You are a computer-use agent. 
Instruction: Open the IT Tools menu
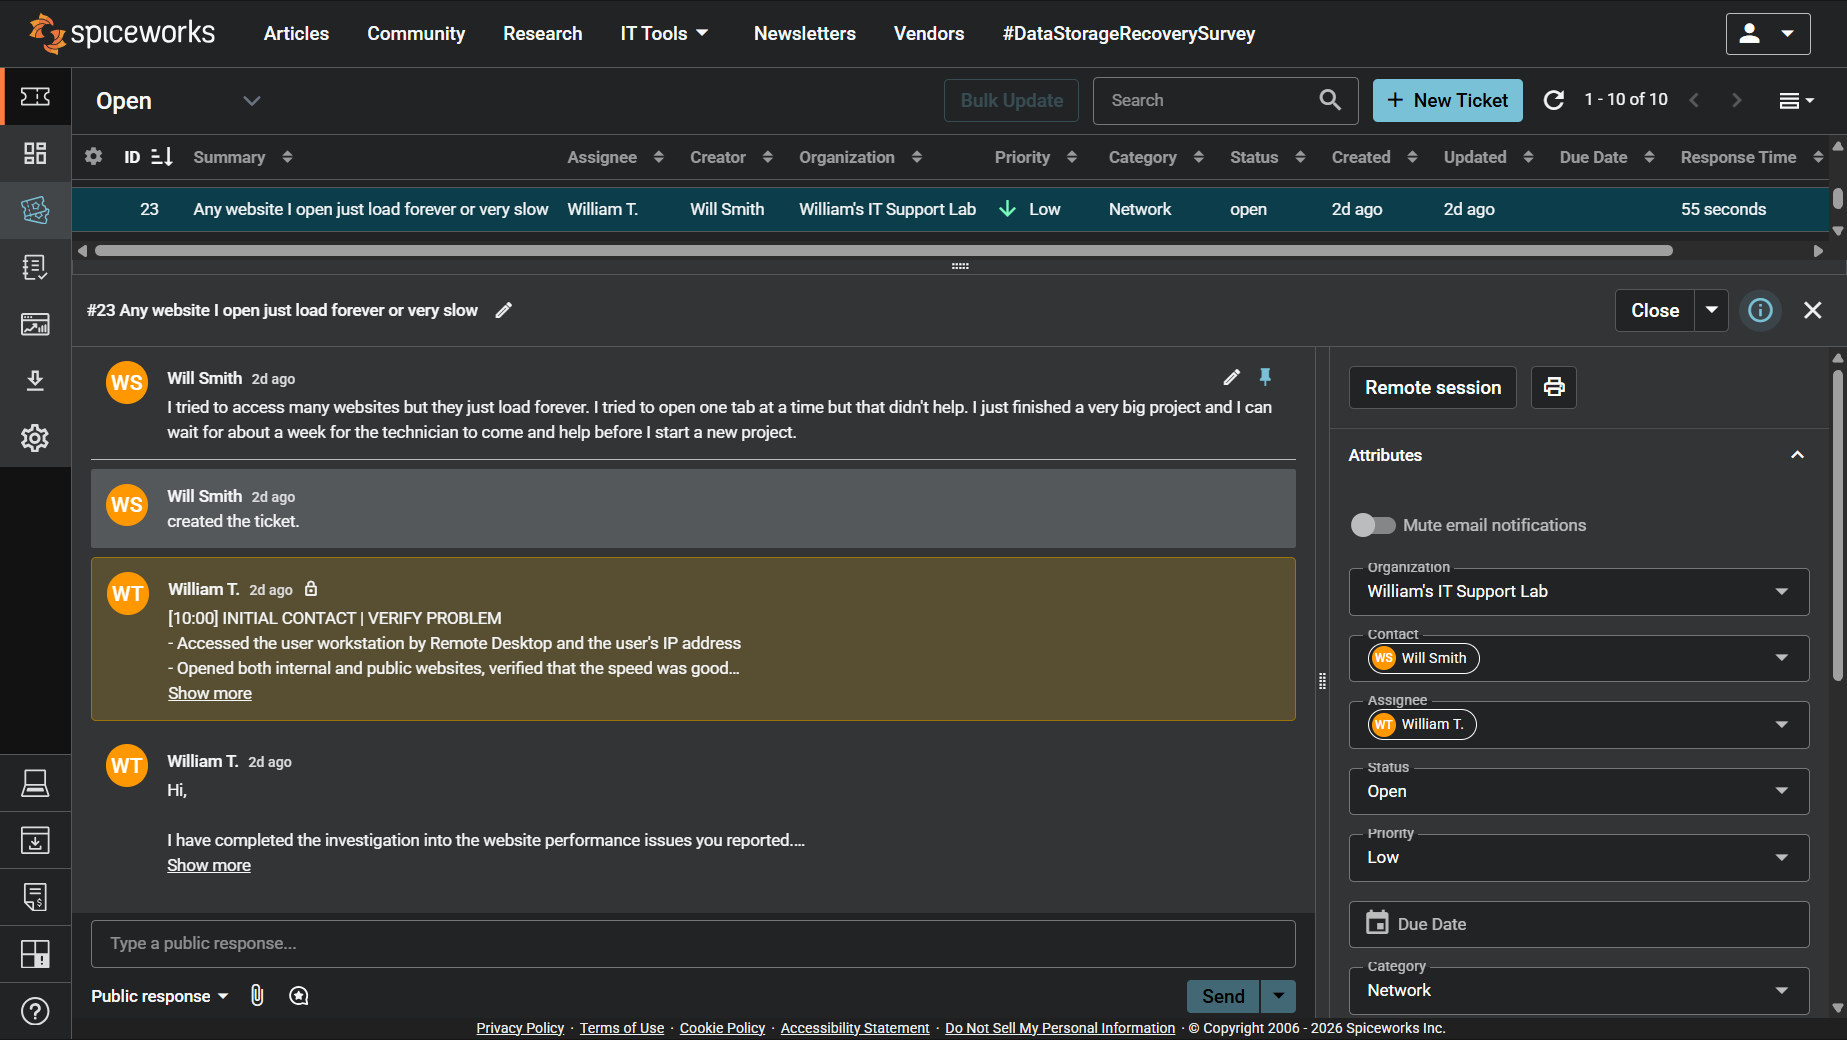664,33
